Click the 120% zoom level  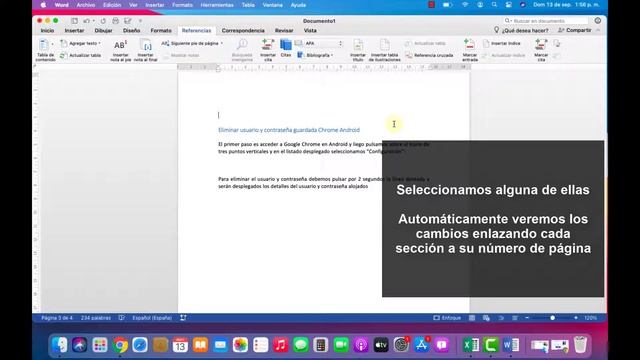[x=590, y=318]
